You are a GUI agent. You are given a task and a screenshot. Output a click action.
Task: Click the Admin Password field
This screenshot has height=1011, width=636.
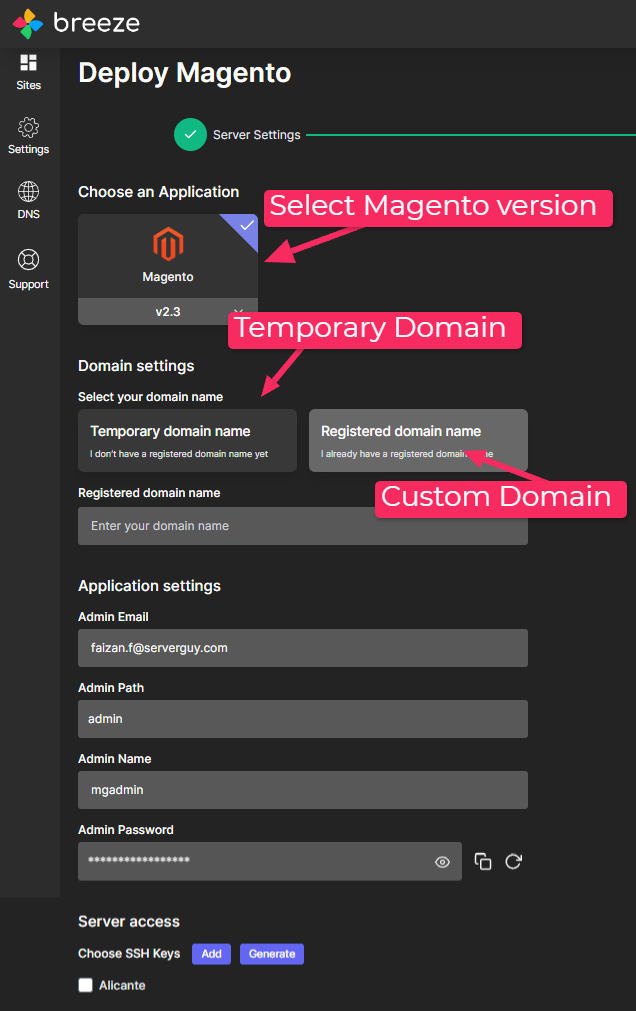tap(270, 861)
